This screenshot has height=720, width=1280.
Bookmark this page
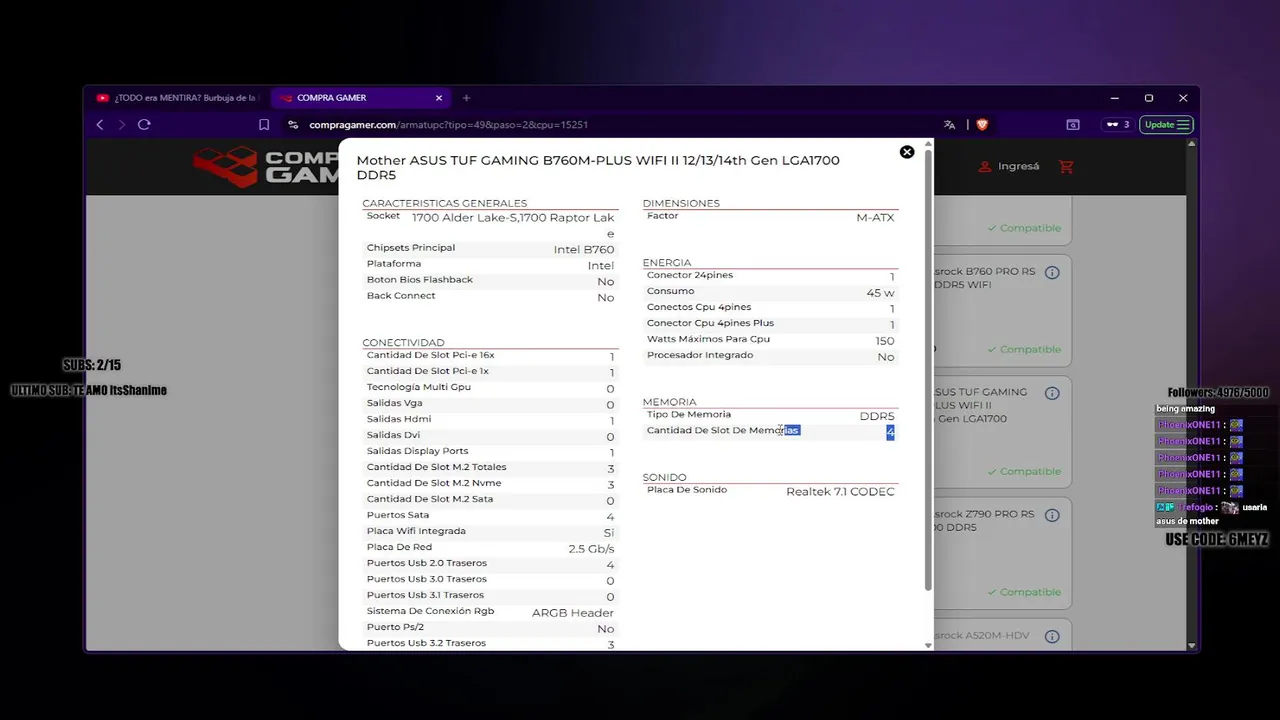(264, 125)
